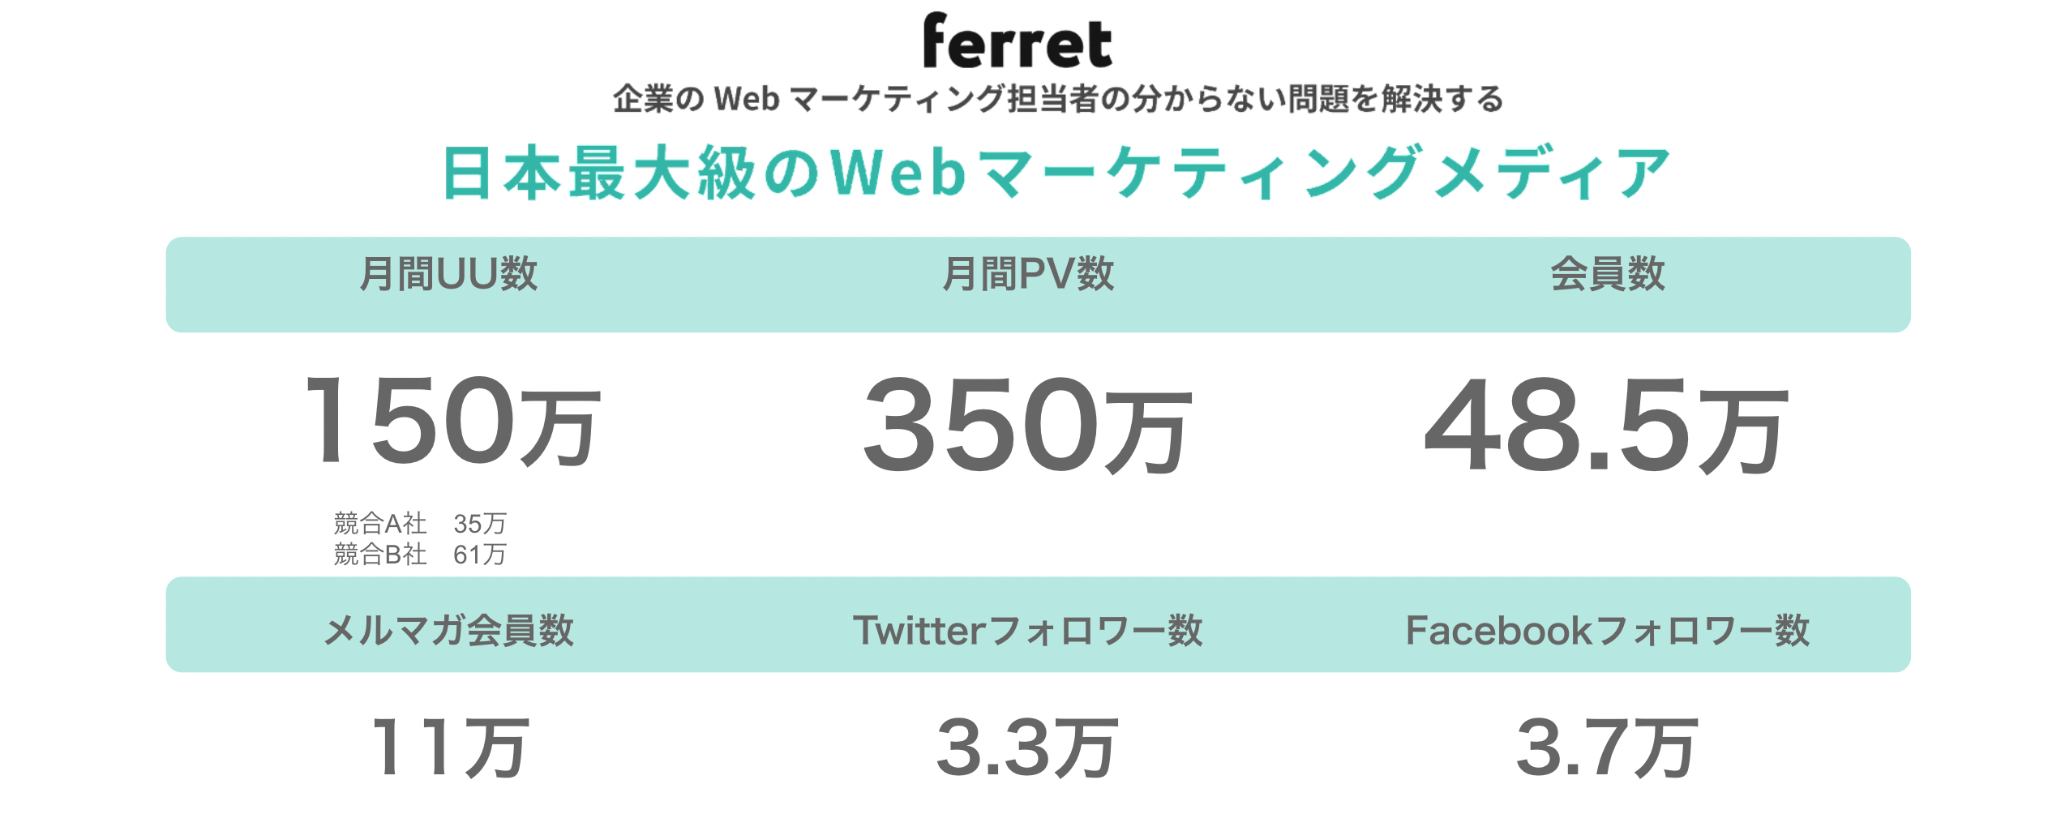2048x817 pixels.
Task: Select the Twitterフォロワー数 header label
Action: point(1027,631)
